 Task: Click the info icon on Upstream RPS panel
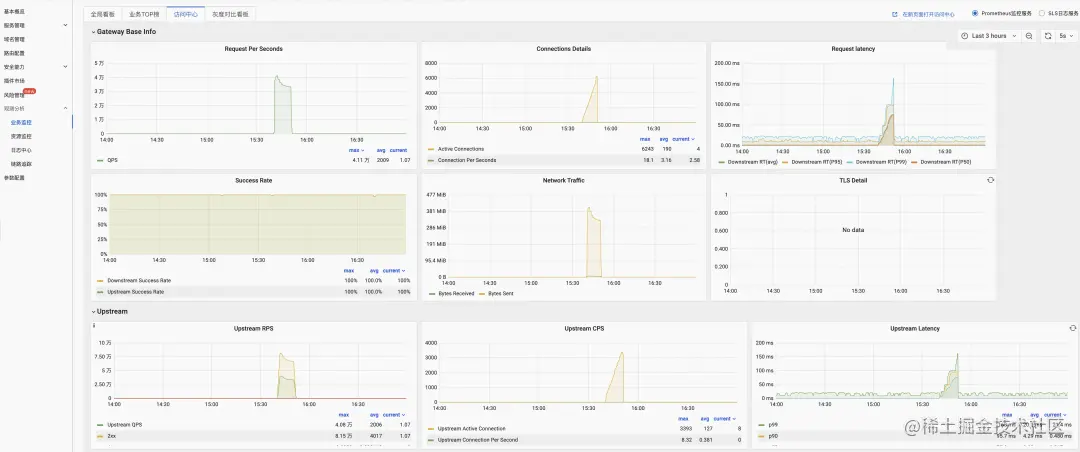94,325
